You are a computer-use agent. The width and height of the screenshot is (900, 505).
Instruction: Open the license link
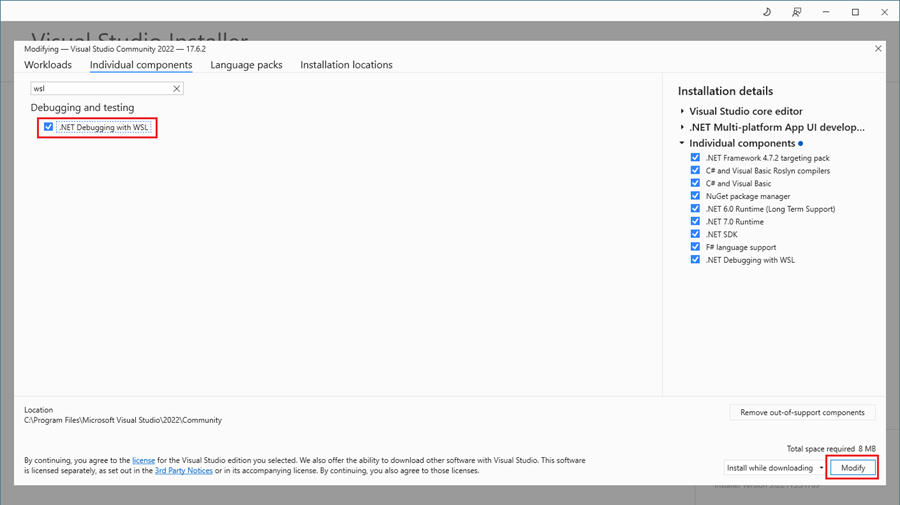point(143,460)
